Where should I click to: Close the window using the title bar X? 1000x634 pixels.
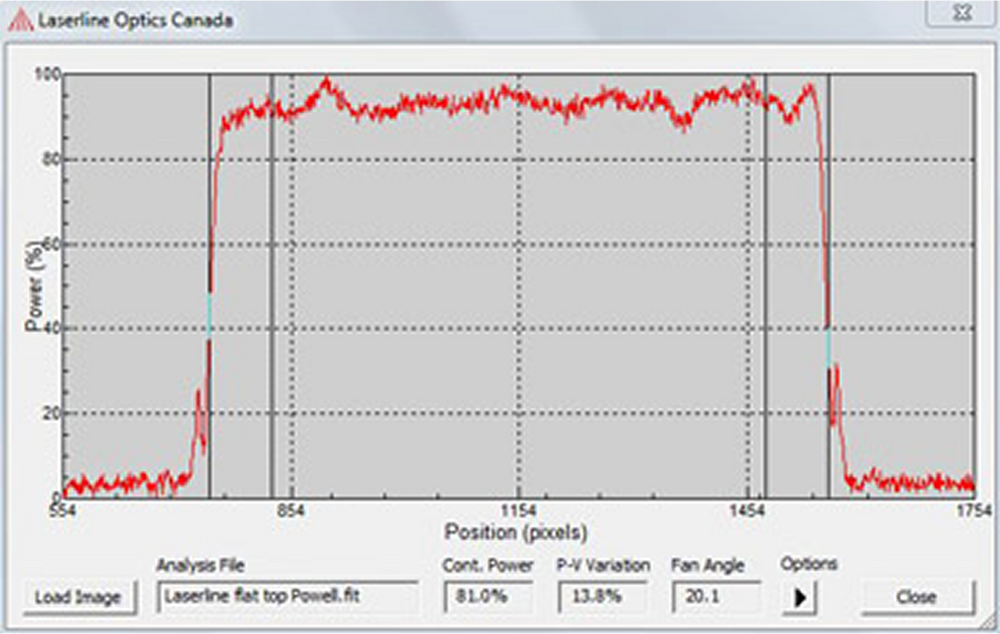coord(962,13)
